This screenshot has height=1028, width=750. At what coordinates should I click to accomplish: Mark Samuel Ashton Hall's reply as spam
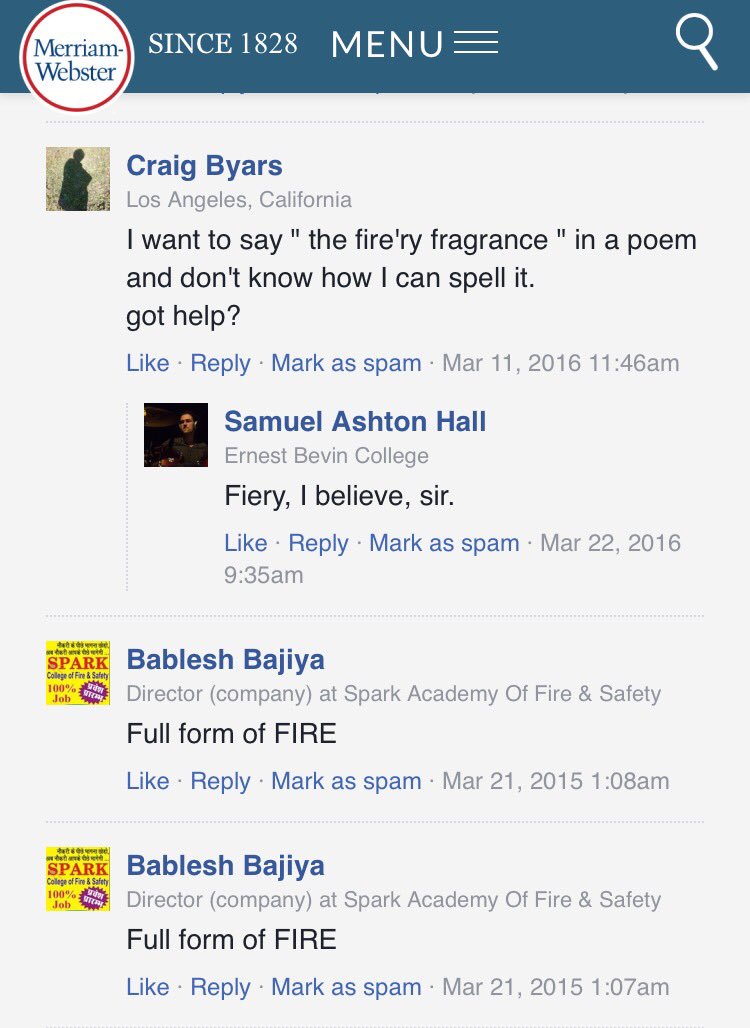[x=444, y=544]
